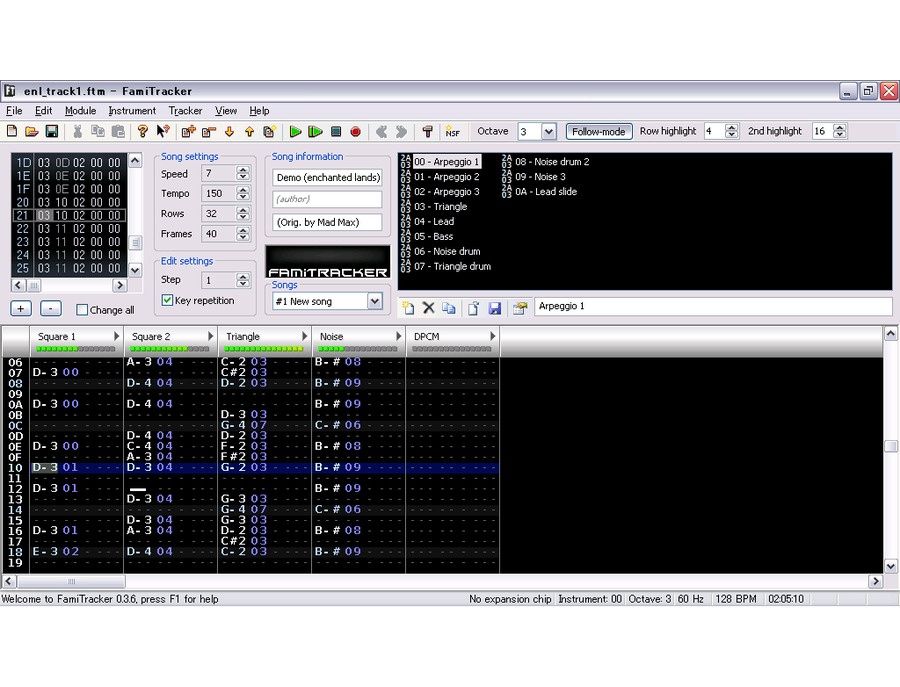Click the pattern editor vertical scrollbar thumb
900x687 pixels.
pyautogui.click(x=890, y=447)
